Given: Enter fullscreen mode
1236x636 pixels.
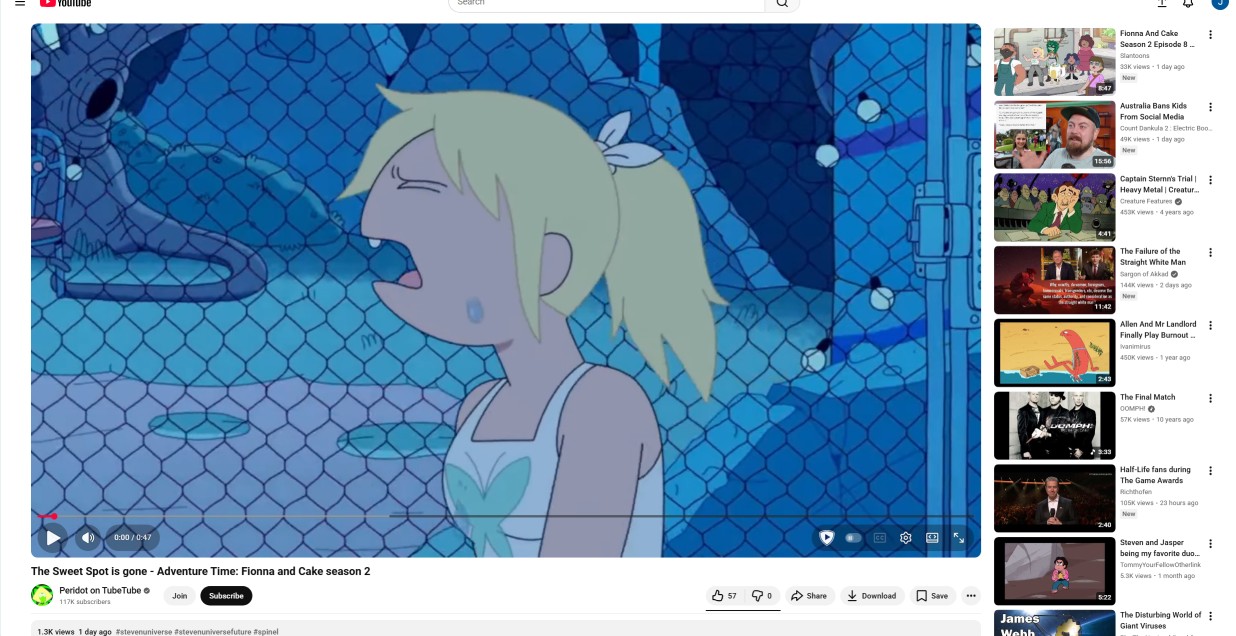Looking at the screenshot, I should pyautogui.click(x=958, y=537).
